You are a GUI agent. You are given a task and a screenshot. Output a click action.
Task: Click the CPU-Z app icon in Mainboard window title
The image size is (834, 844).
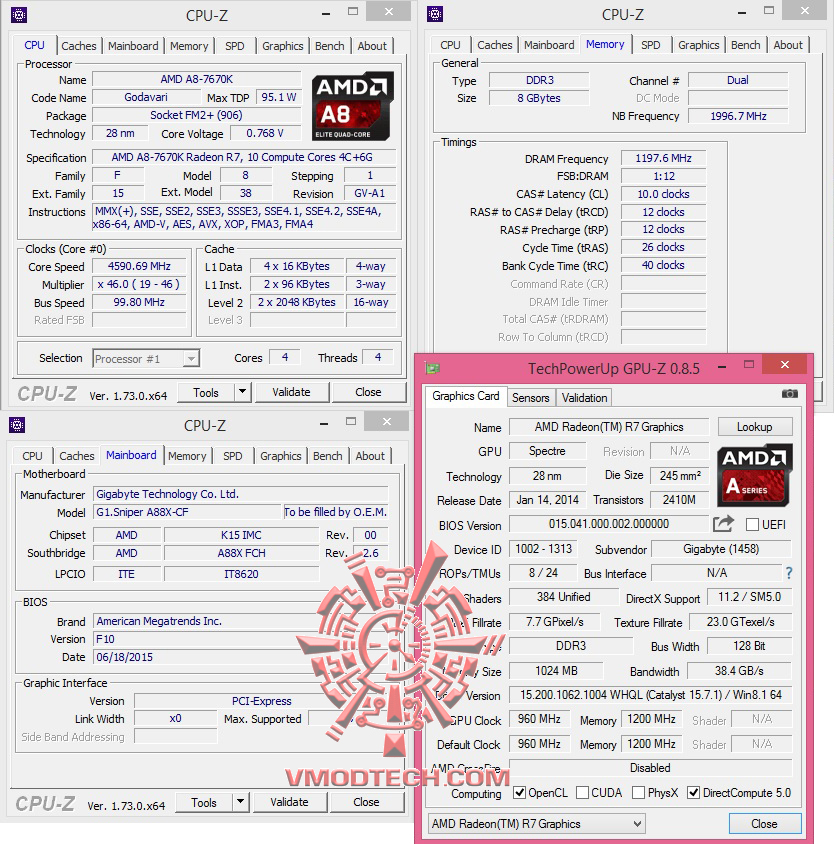(17, 425)
